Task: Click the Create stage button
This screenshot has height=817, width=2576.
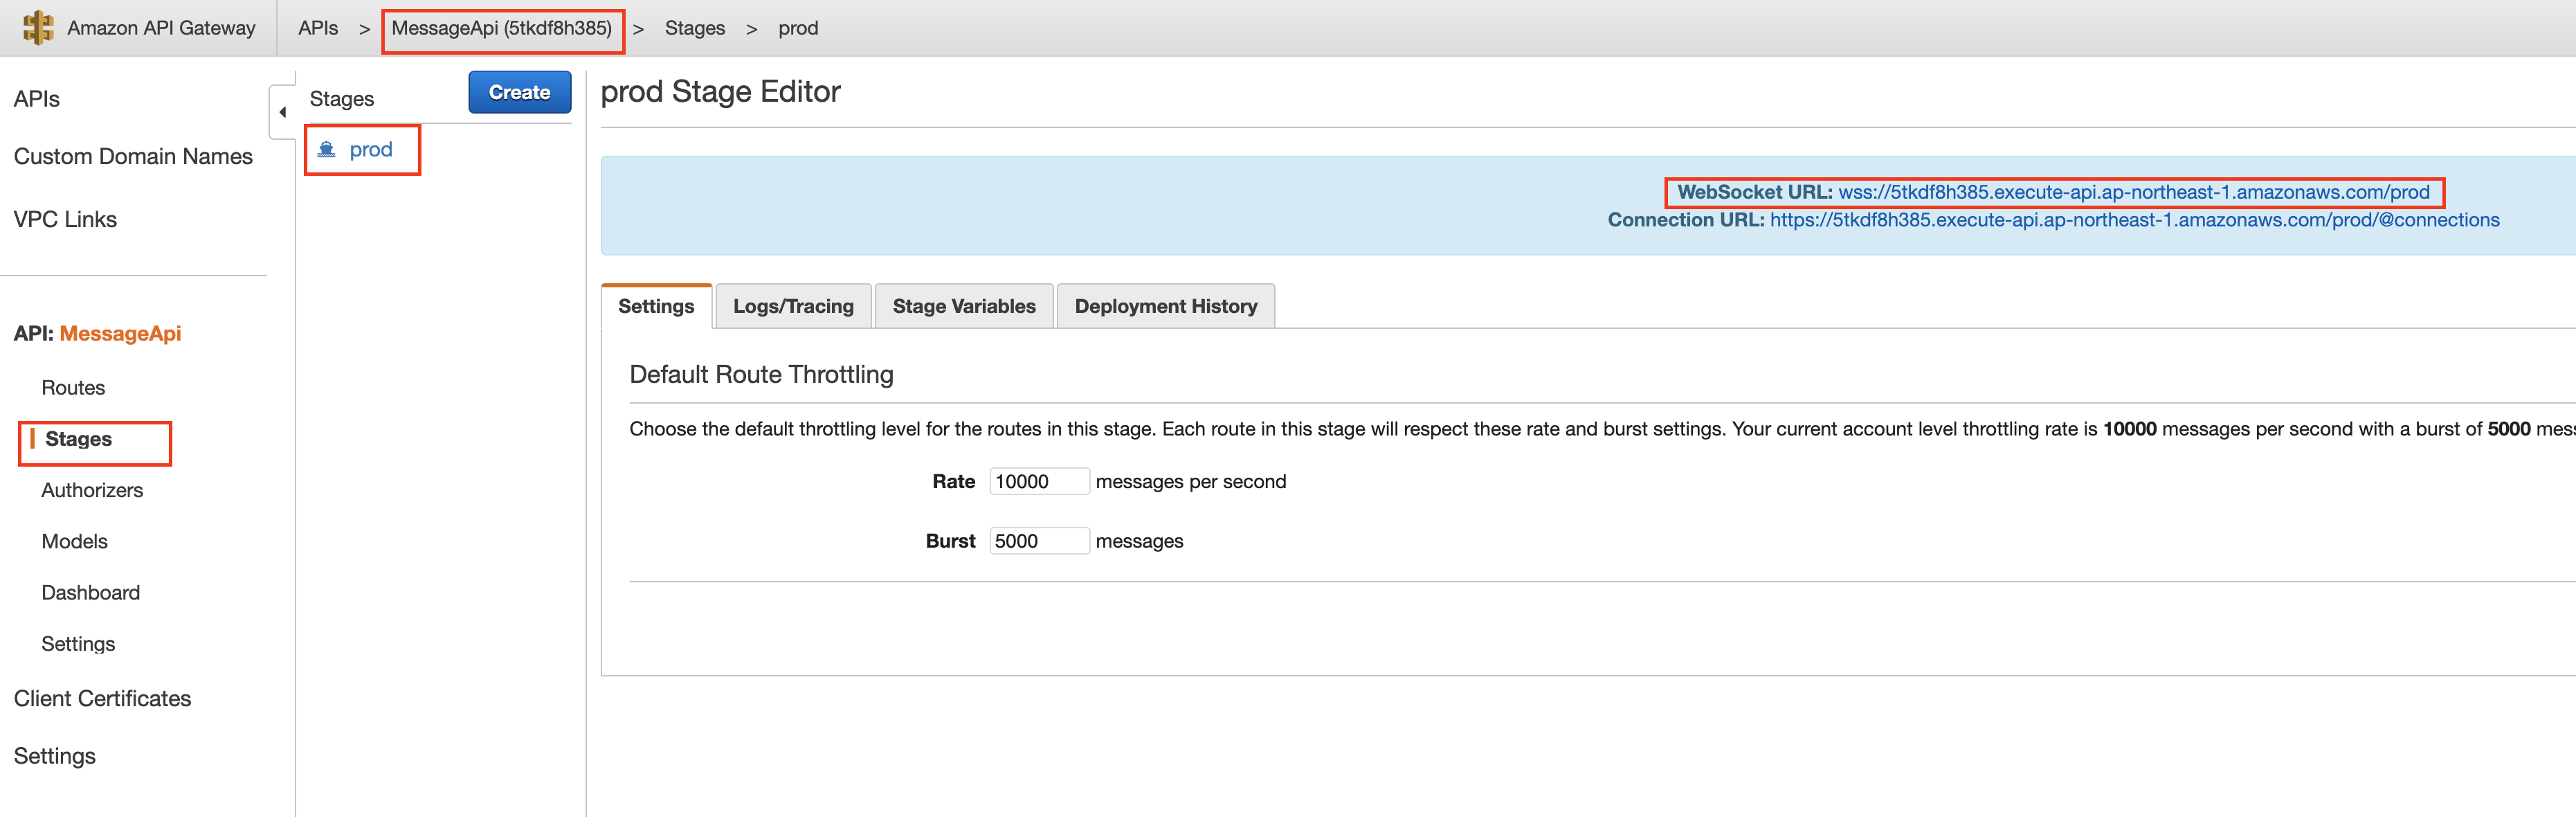Action: coord(520,92)
